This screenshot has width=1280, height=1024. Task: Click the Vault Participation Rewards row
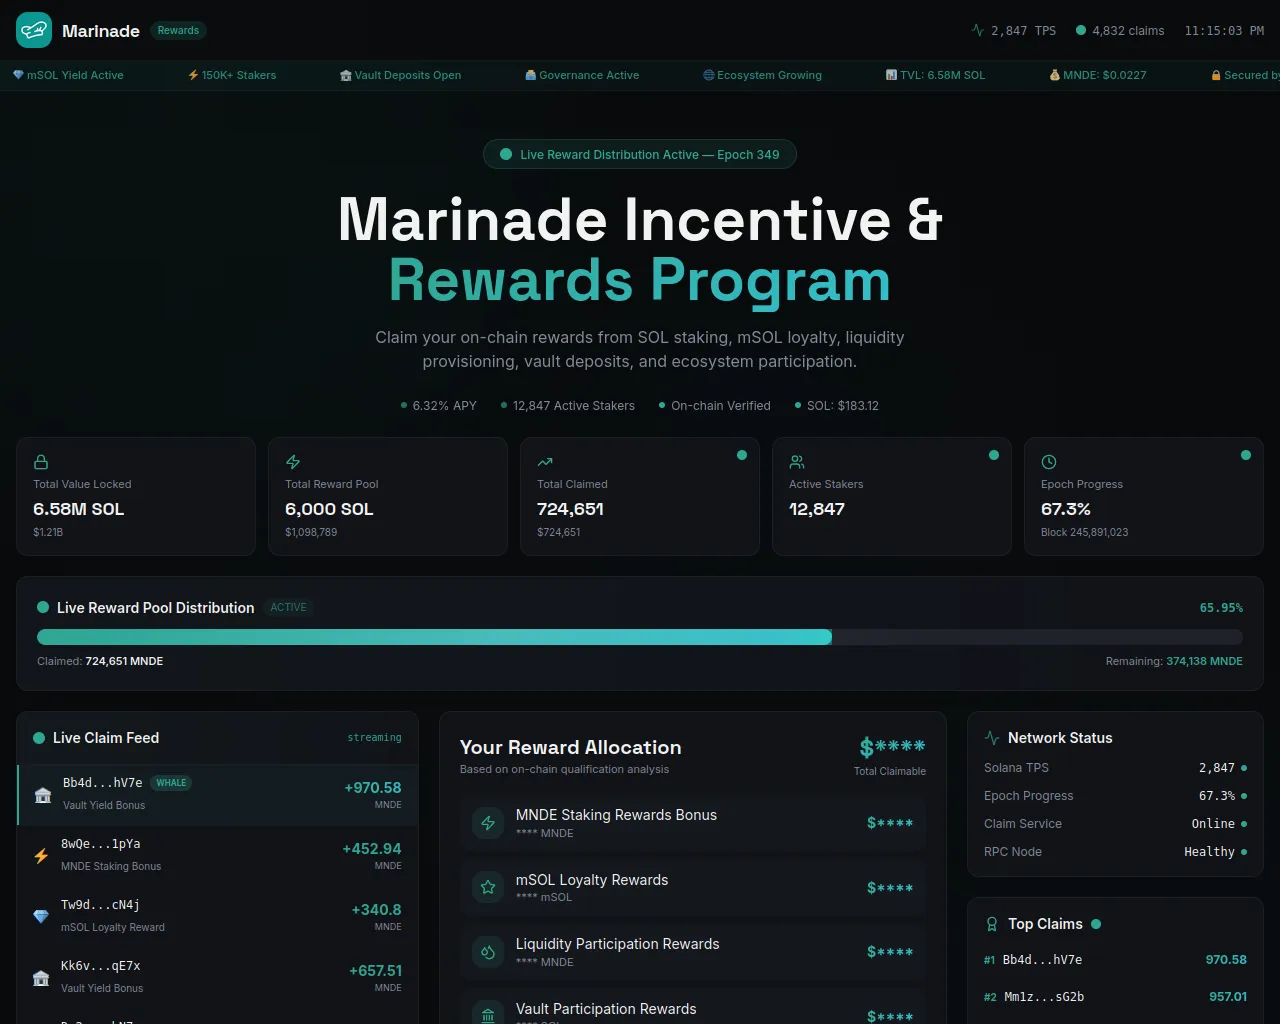[x=693, y=1010]
